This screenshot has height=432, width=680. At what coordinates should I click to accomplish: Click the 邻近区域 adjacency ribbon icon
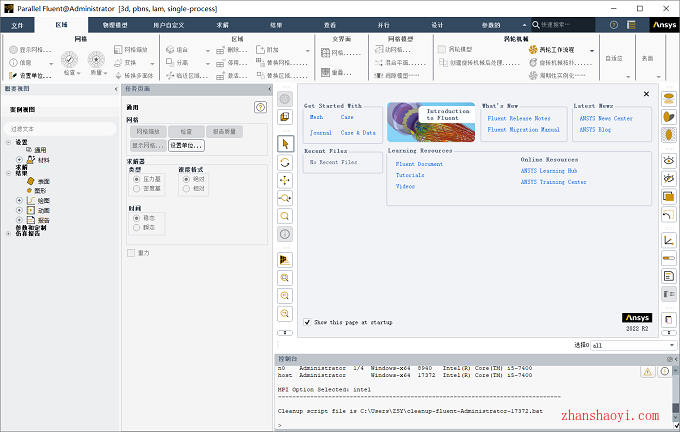[170, 75]
